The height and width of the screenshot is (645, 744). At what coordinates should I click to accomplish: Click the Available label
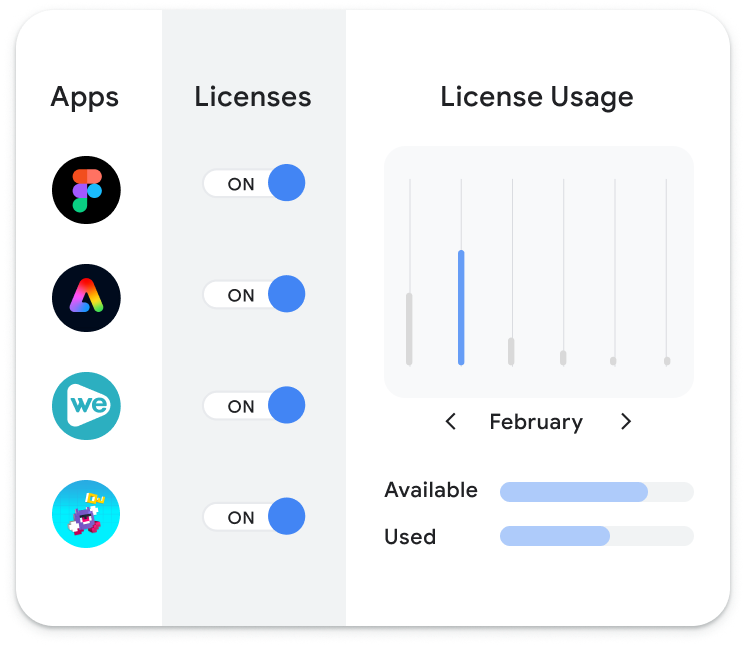click(x=431, y=490)
